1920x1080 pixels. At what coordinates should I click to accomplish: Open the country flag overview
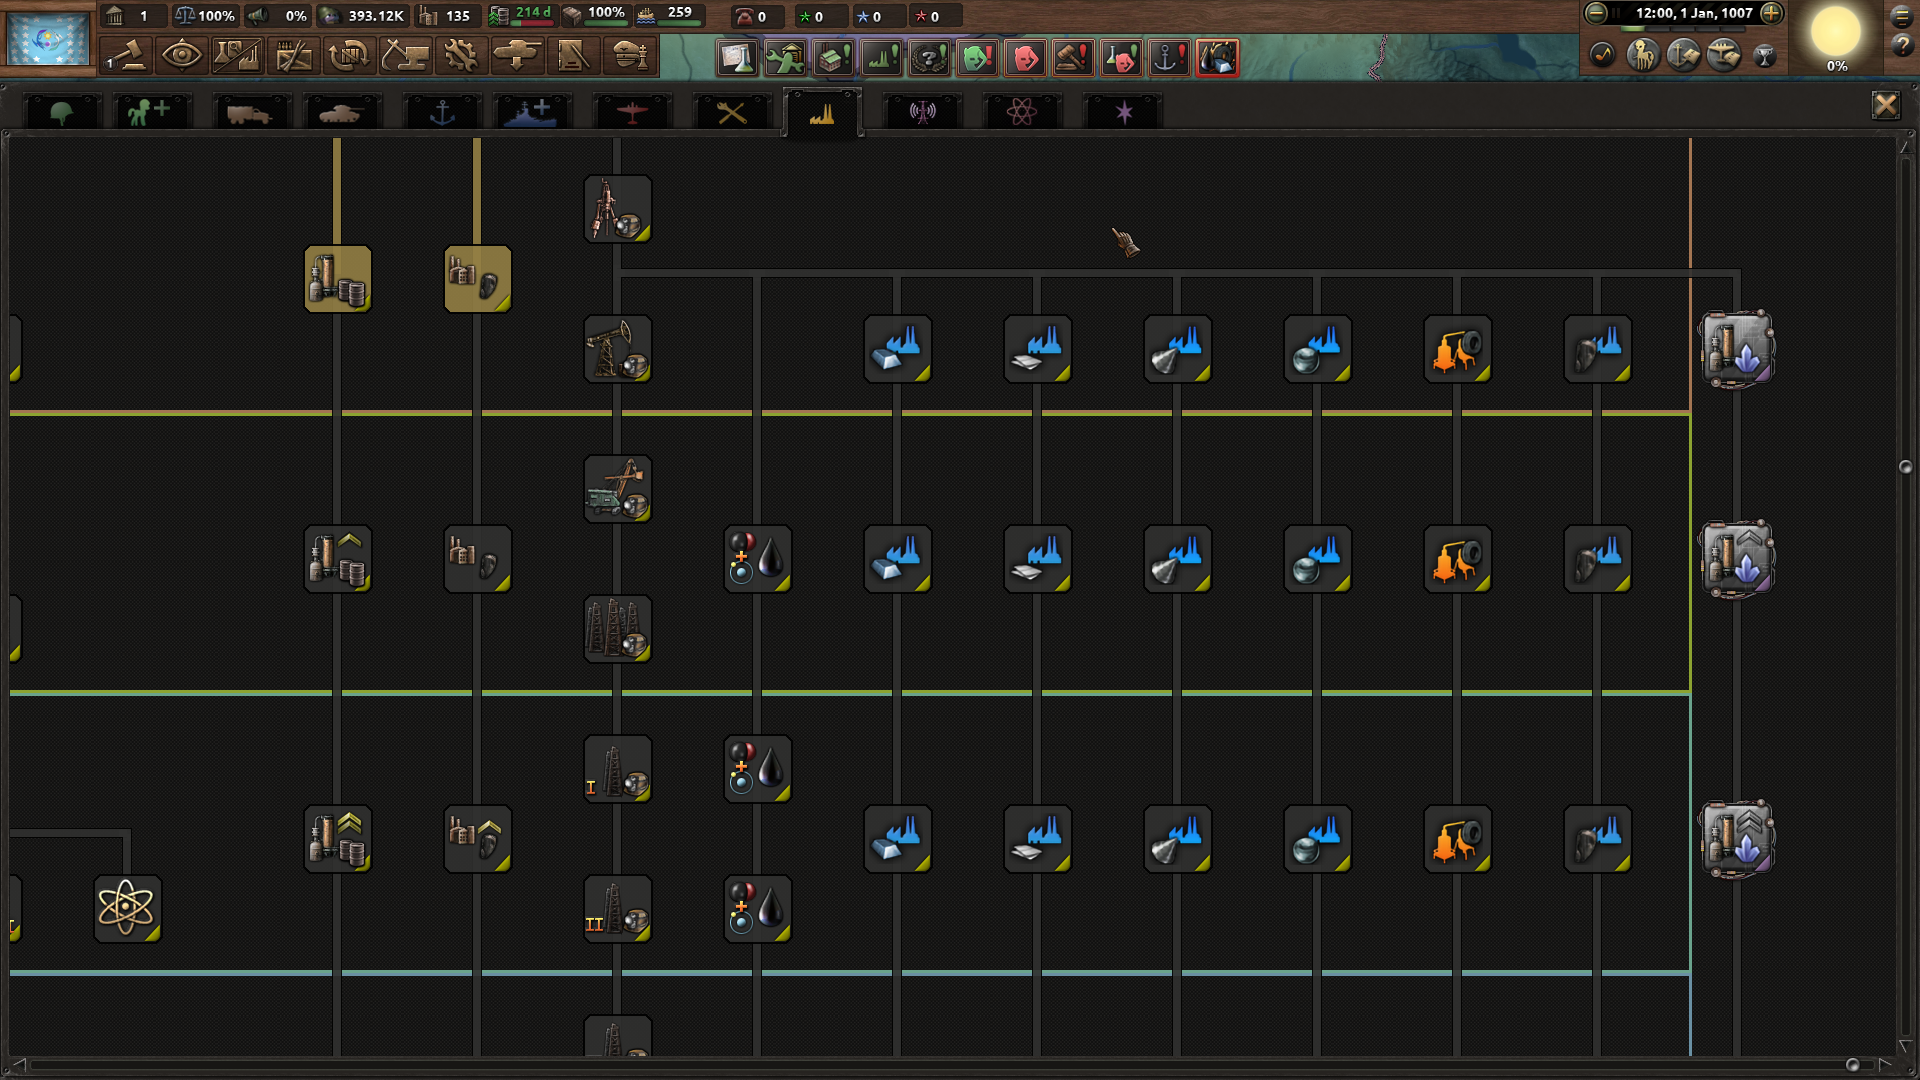point(48,38)
